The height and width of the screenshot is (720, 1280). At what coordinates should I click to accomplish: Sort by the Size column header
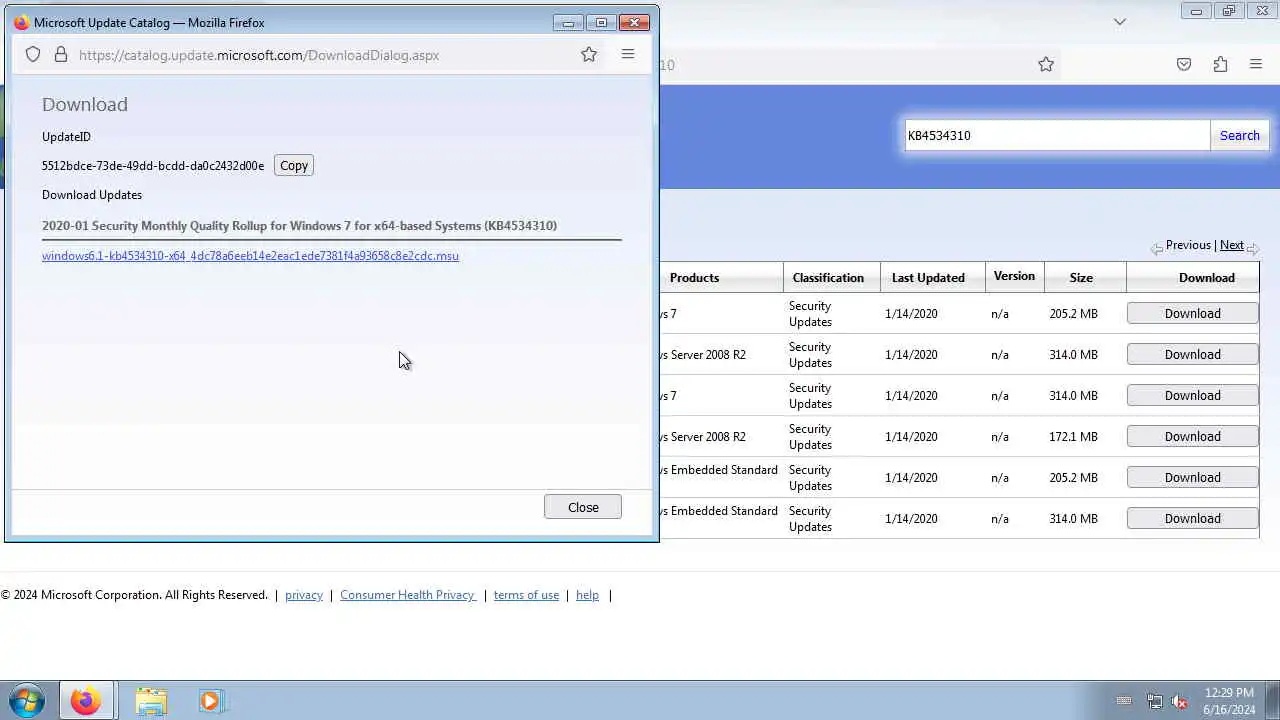coord(1081,278)
